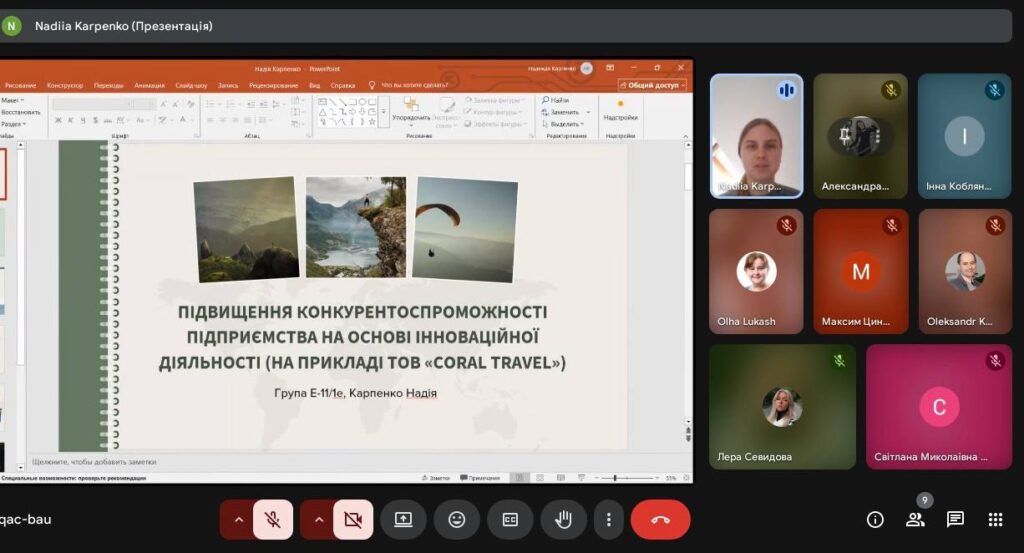
Task: Show the participants people list
Action: tap(915, 520)
